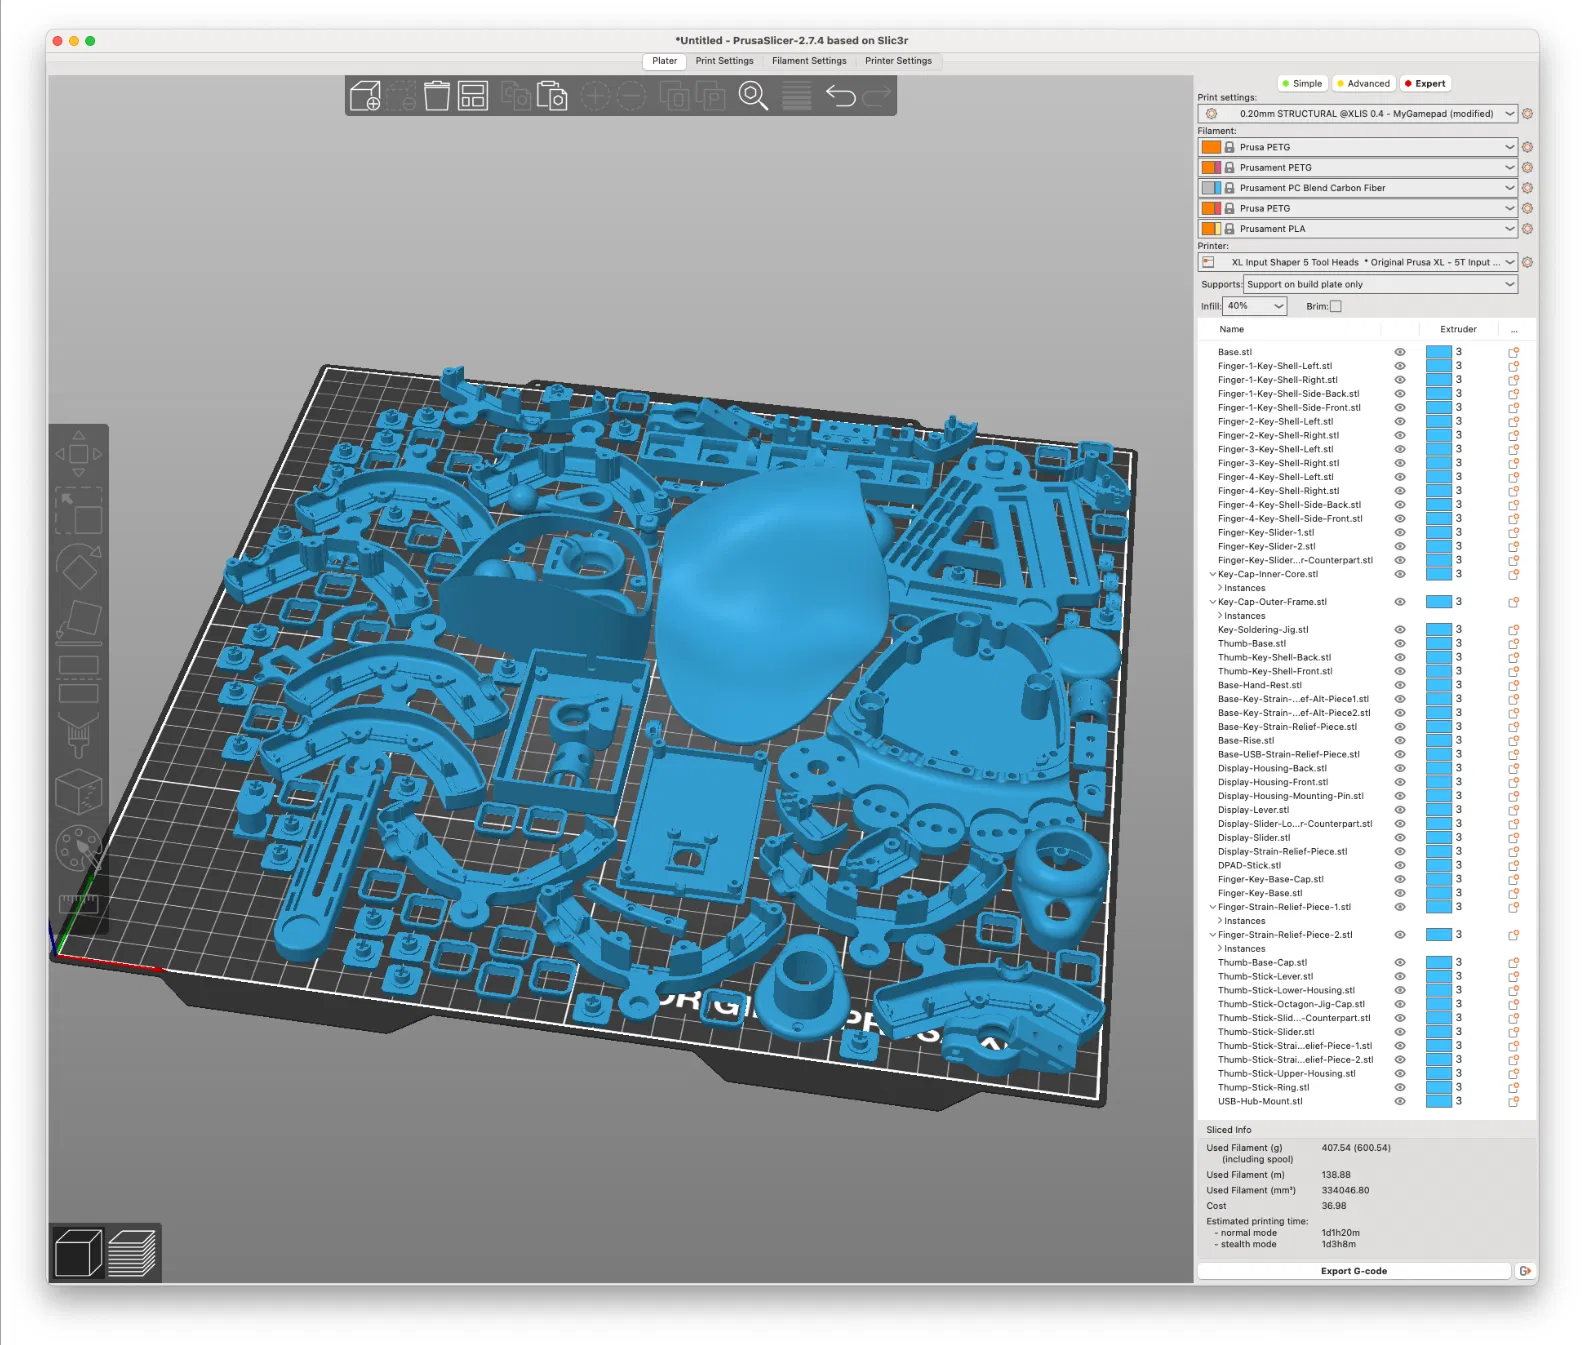Viewport: 1584px width, 1345px height.
Task: Arrange objects on the bed
Action: click(472, 96)
